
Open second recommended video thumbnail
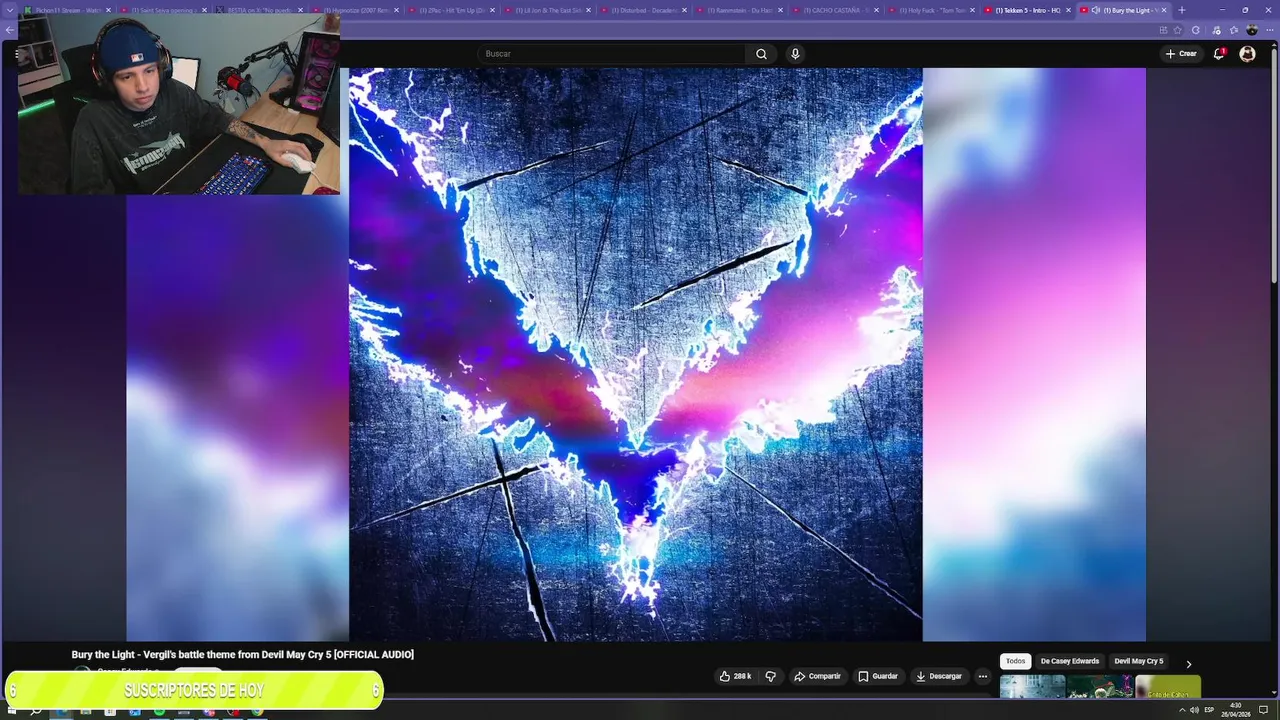coord(1100,687)
